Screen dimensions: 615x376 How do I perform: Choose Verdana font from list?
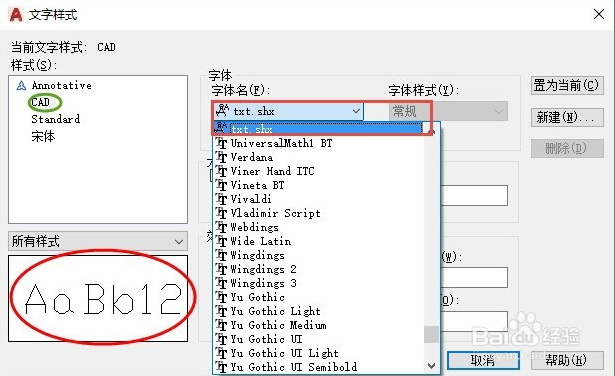point(251,157)
